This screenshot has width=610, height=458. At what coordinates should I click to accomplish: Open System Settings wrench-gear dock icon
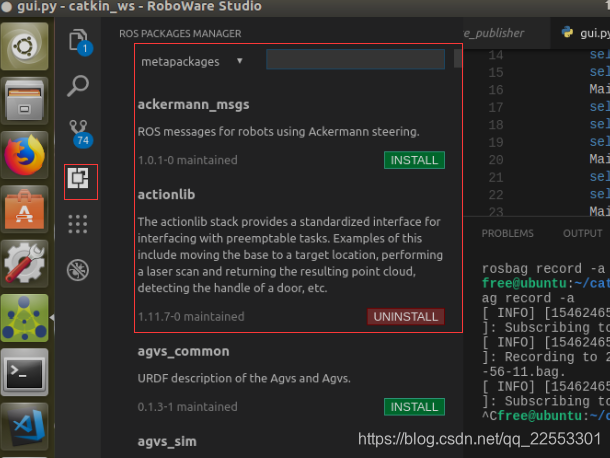(x=25, y=263)
